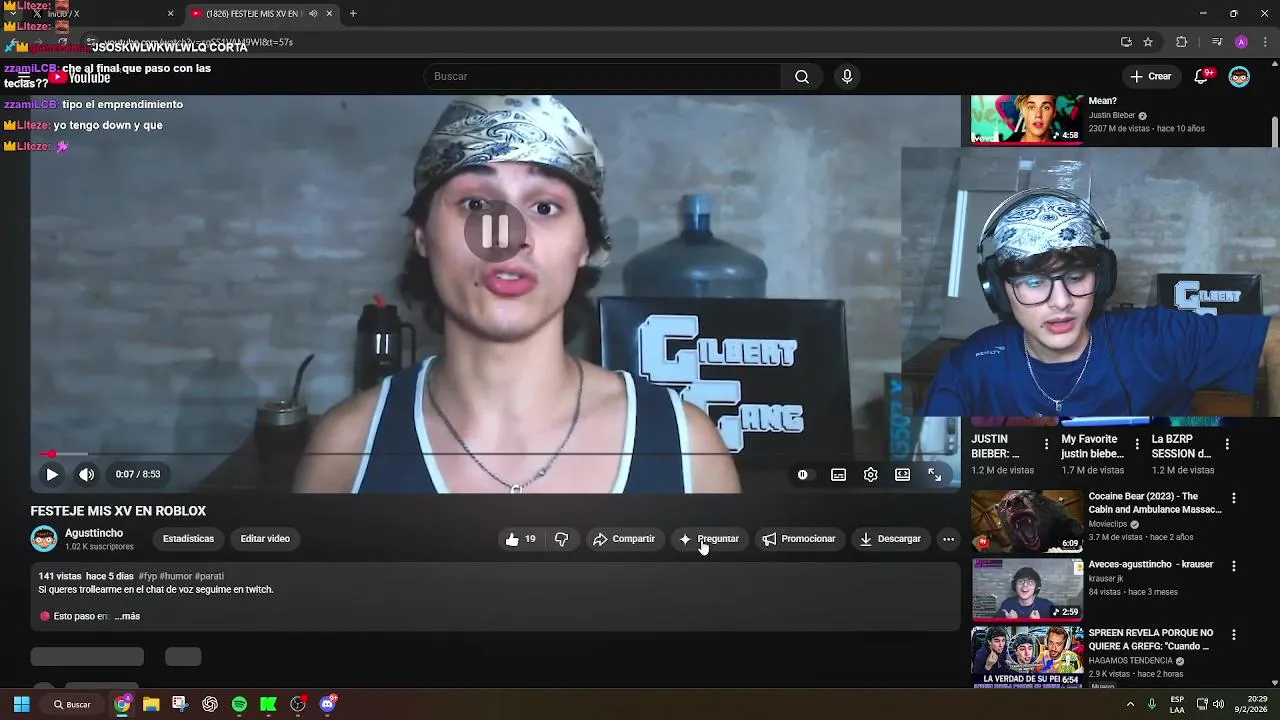This screenshot has height=720, width=1280.
Task: Open more actions menu beside Descargar
Action: click(948, 539)
